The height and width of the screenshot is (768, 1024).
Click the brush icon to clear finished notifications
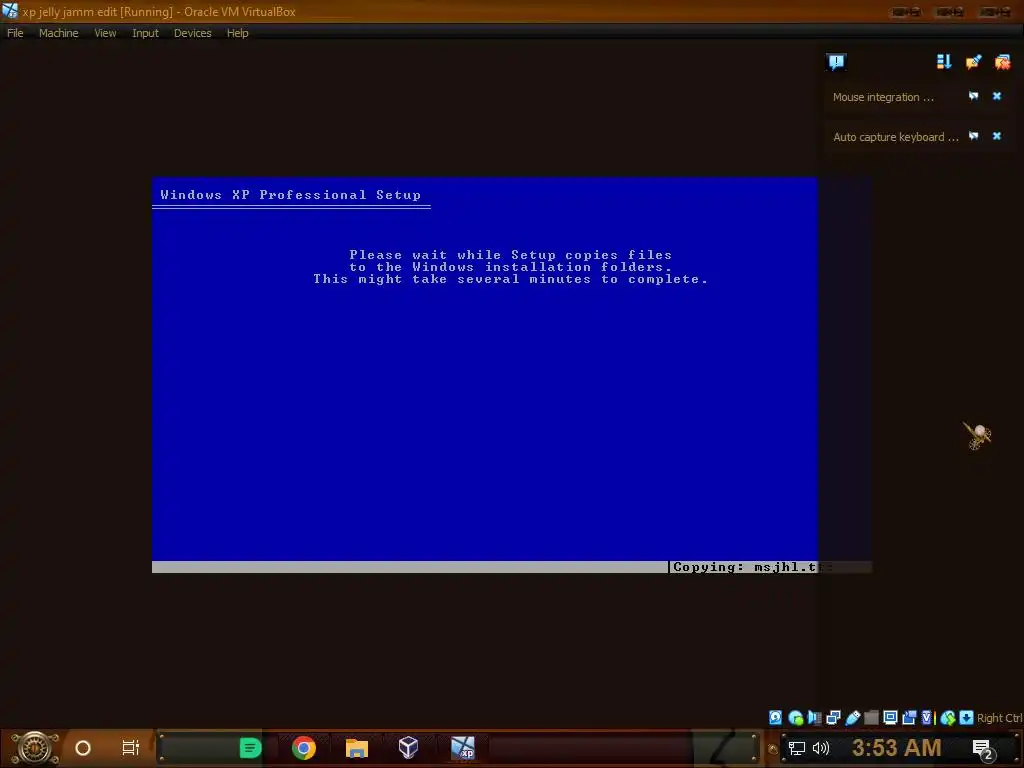pyautogui.click(x=973, y=62)
